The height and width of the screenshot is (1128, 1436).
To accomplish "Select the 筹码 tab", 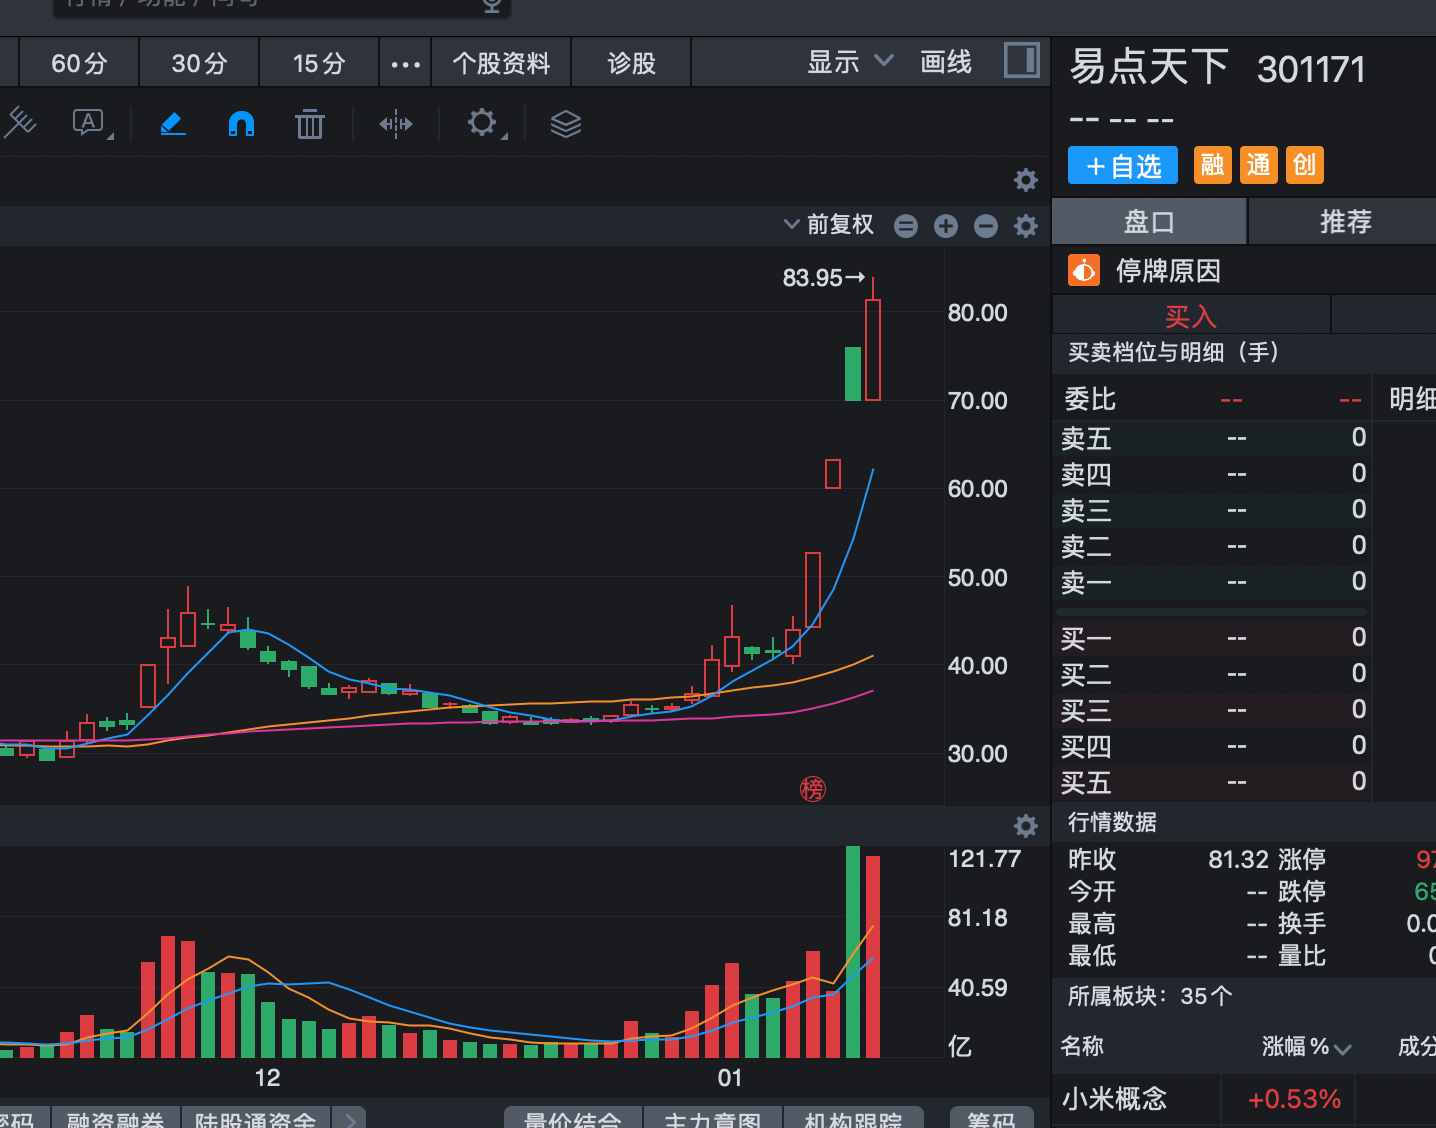I will (991, 1119).
